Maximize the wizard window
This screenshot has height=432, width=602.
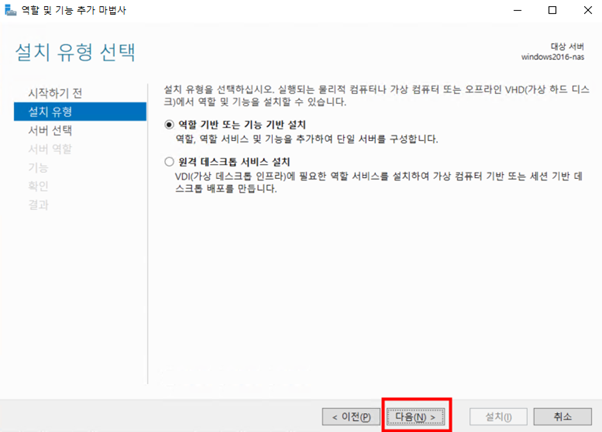tap(552, 10)
